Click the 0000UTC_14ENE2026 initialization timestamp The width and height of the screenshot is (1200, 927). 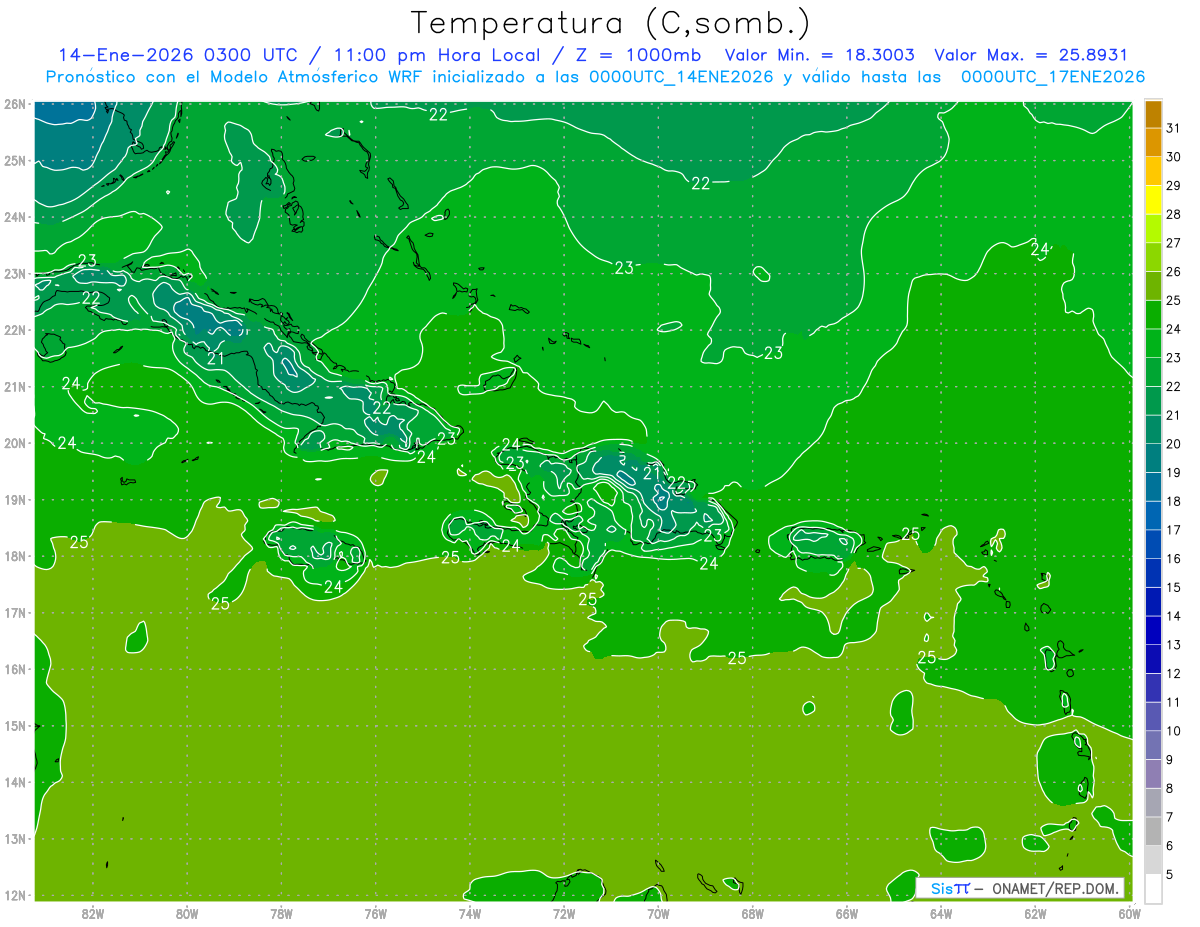tap(681, 77)
